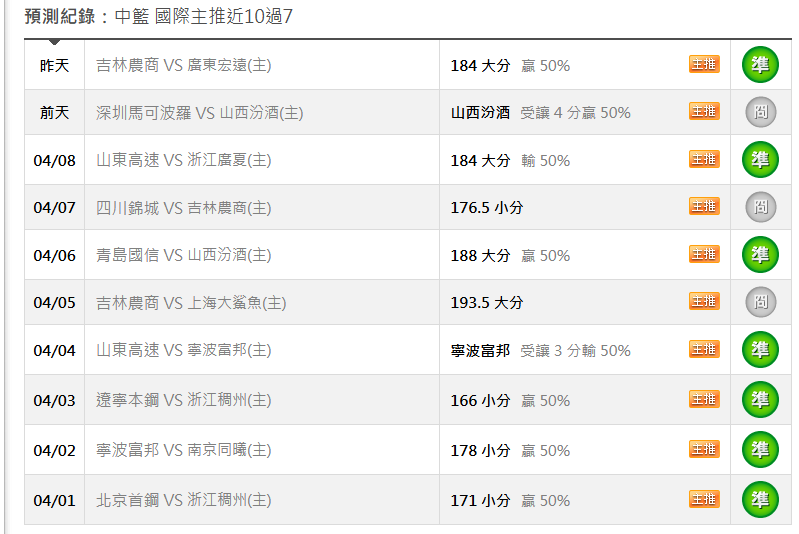The height and width of the screenshot is (534, 799).
Task: Open the 深圳馬可波羅 VS 山西汾酒 match
Action: [x=199, y=113]
